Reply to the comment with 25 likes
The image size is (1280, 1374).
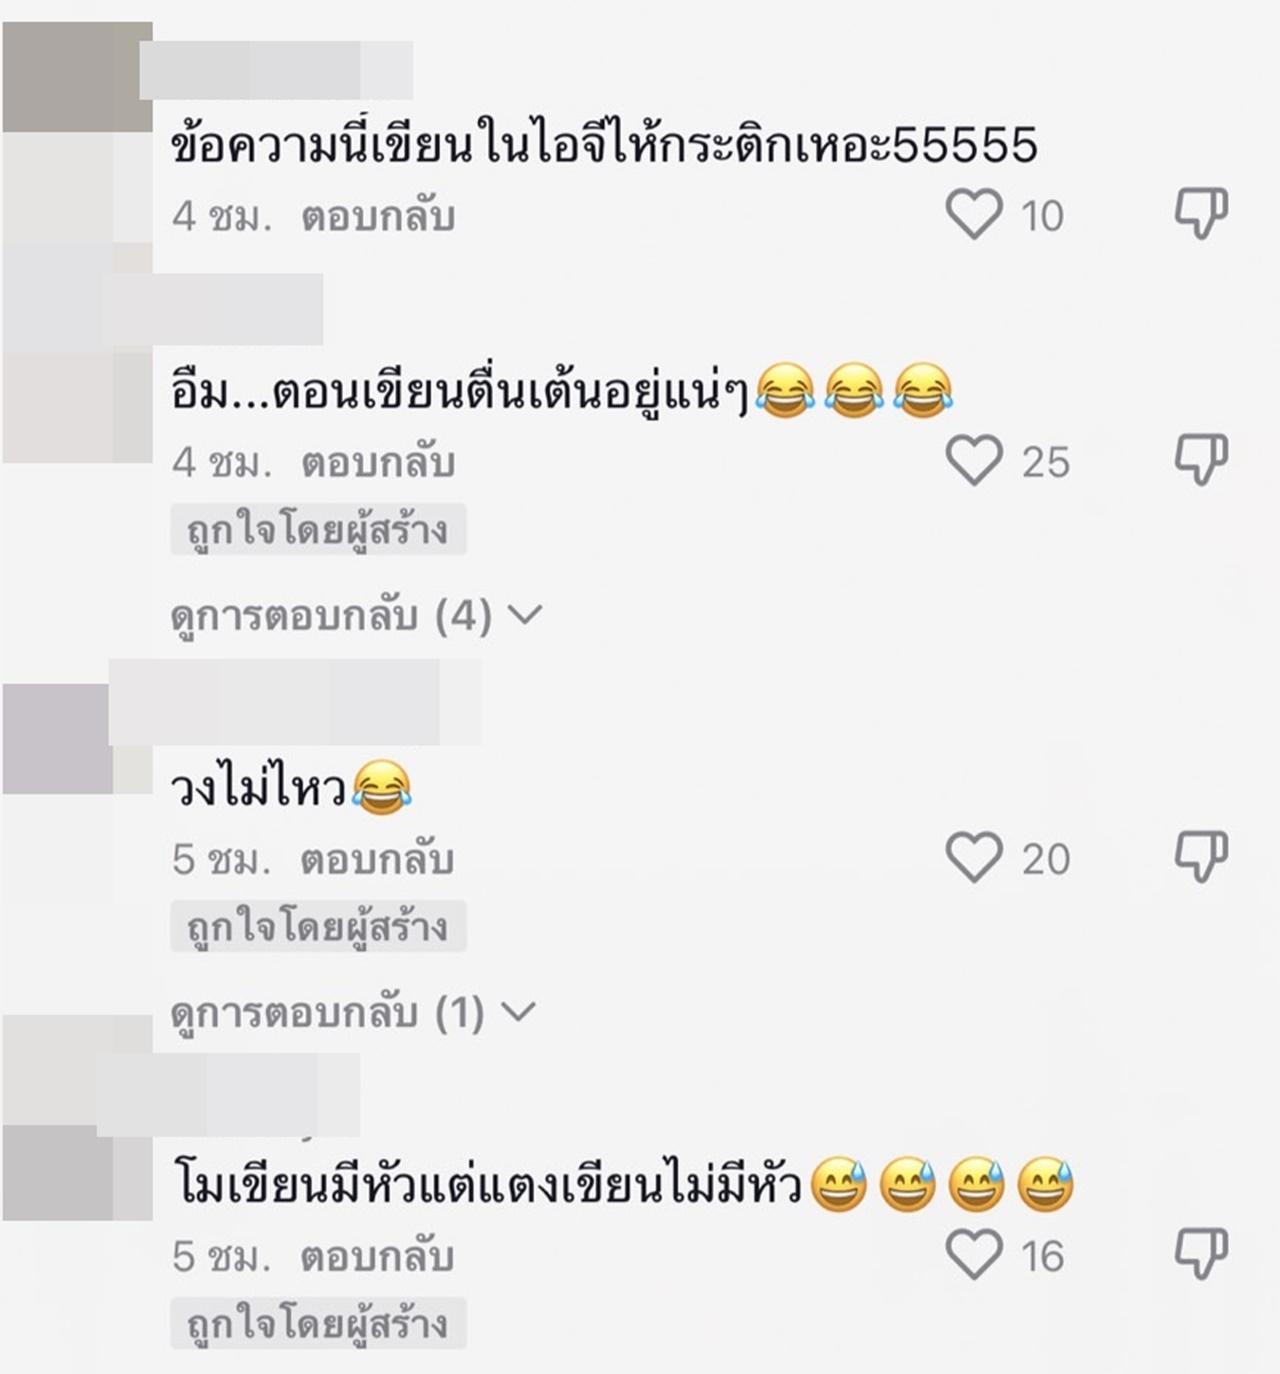pos(378,462)
